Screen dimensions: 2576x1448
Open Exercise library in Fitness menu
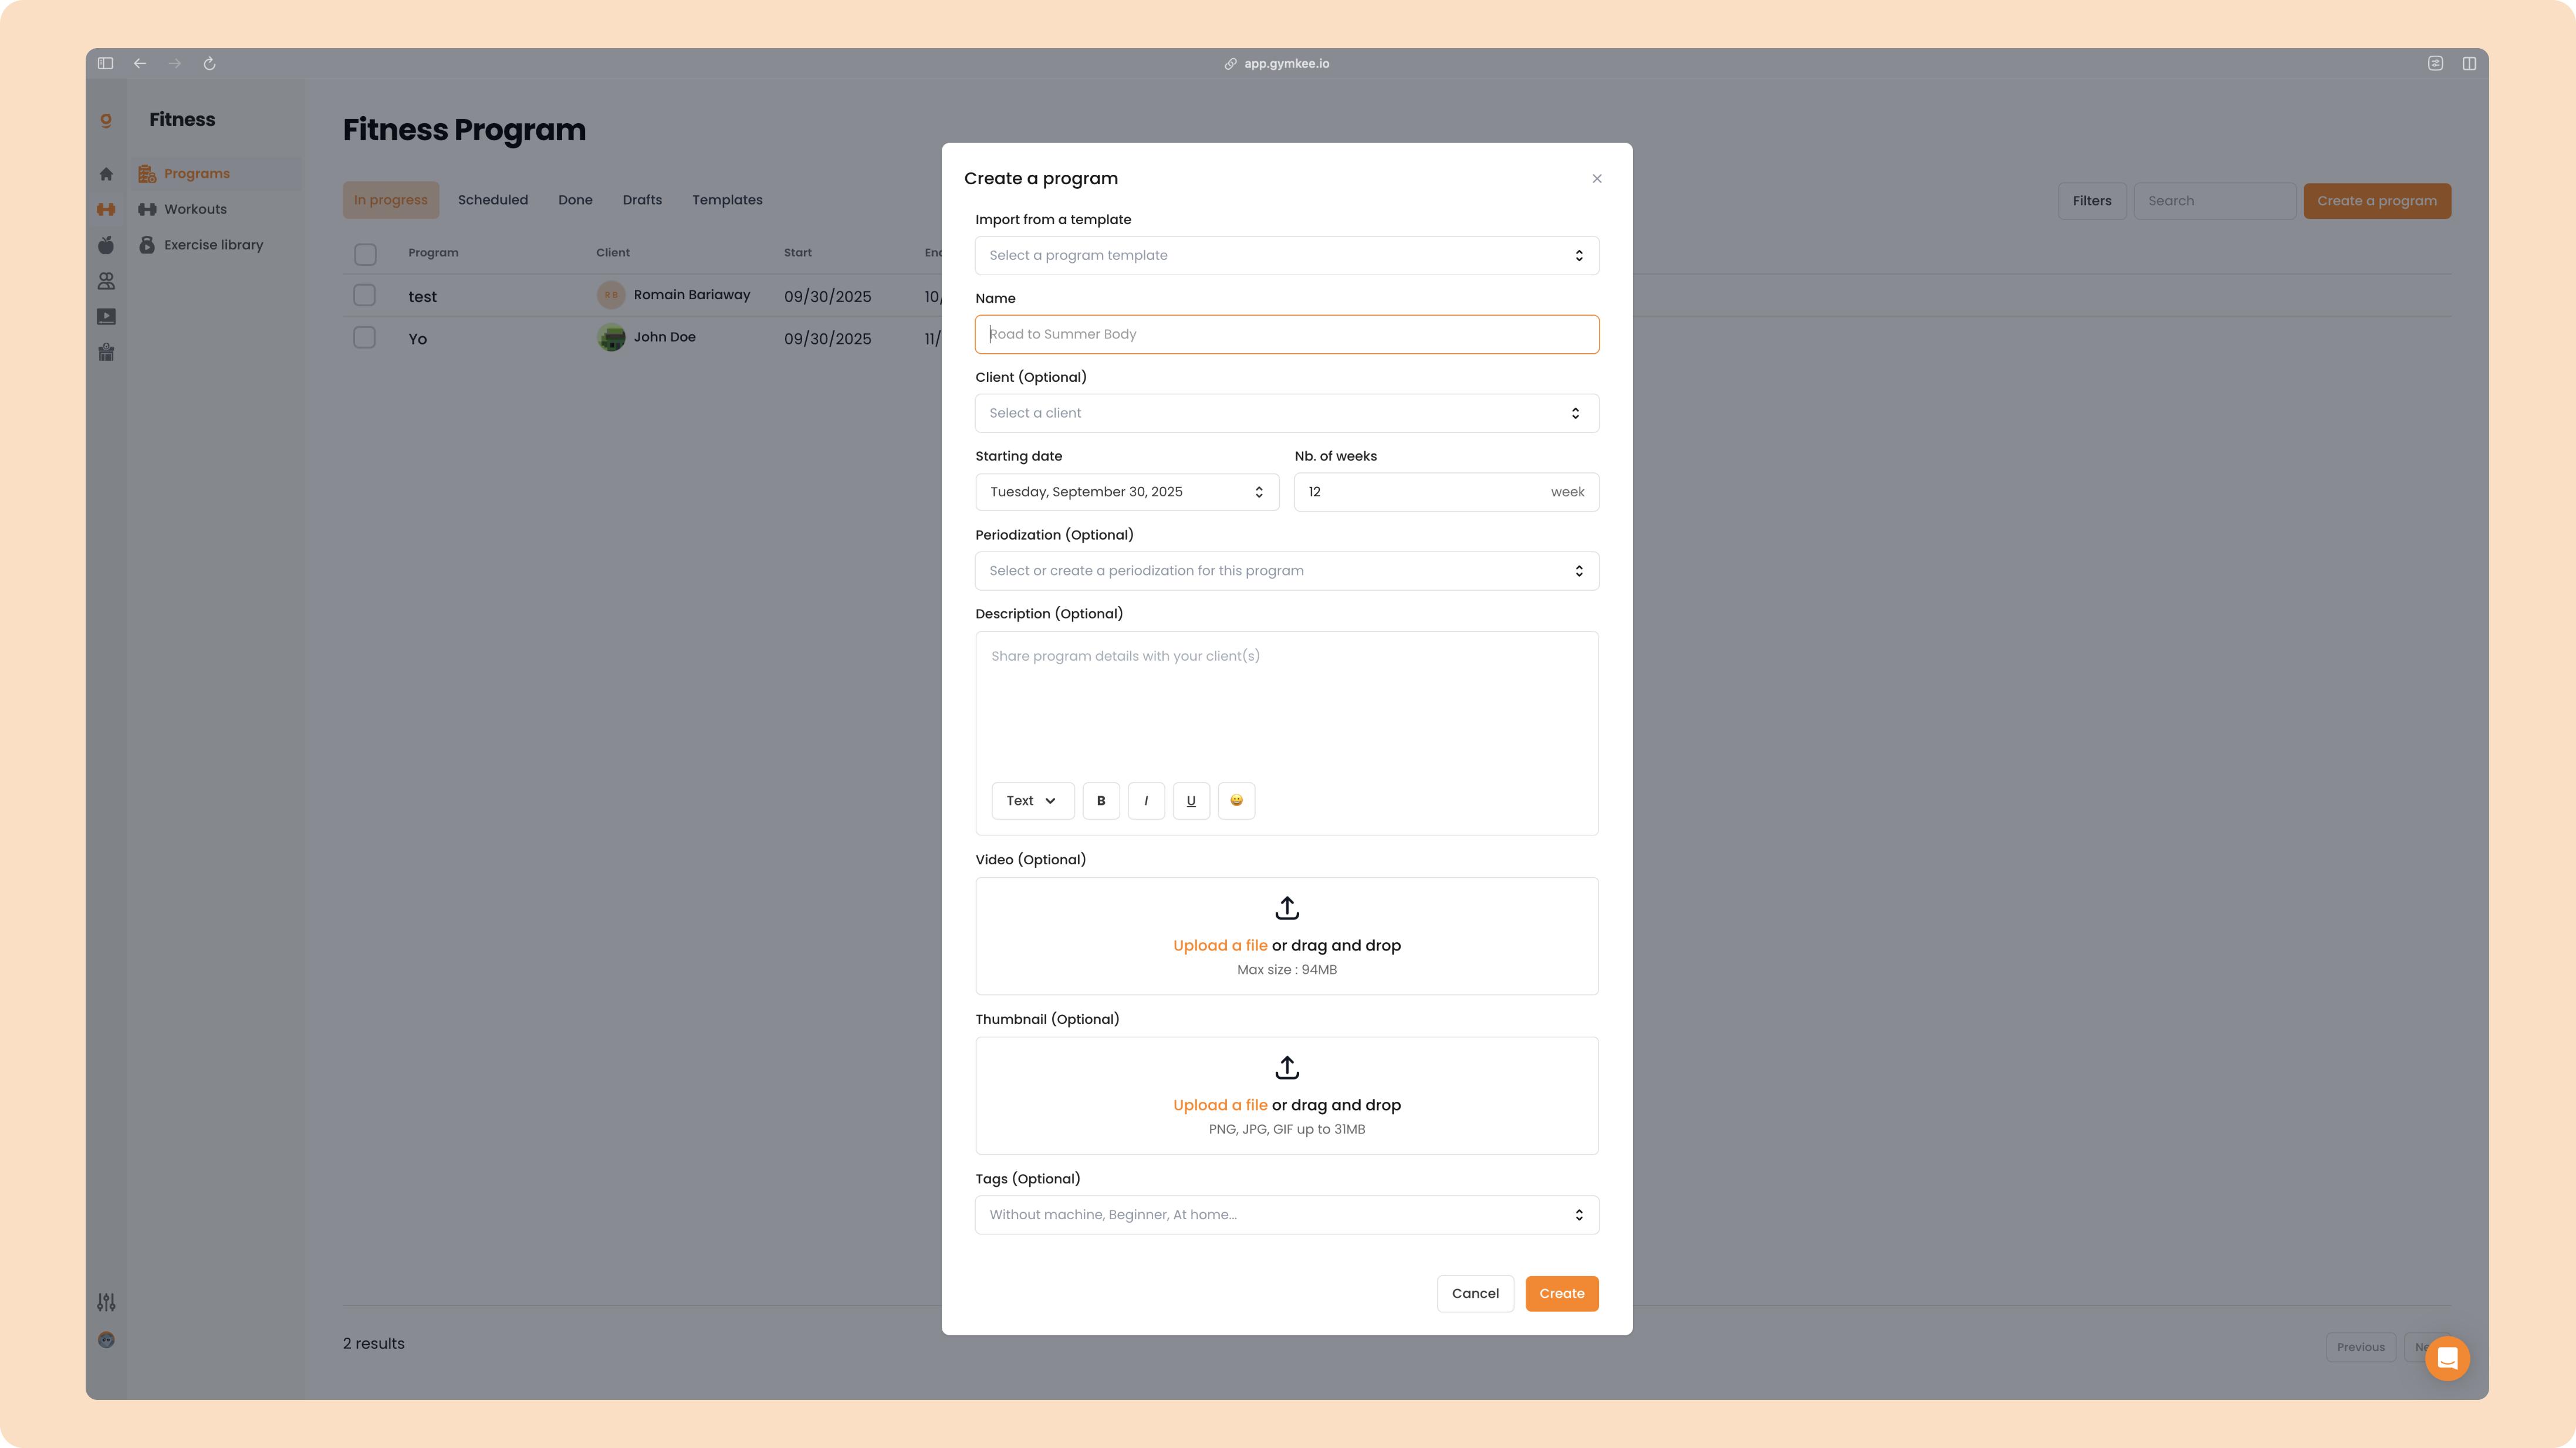[216, 245]
